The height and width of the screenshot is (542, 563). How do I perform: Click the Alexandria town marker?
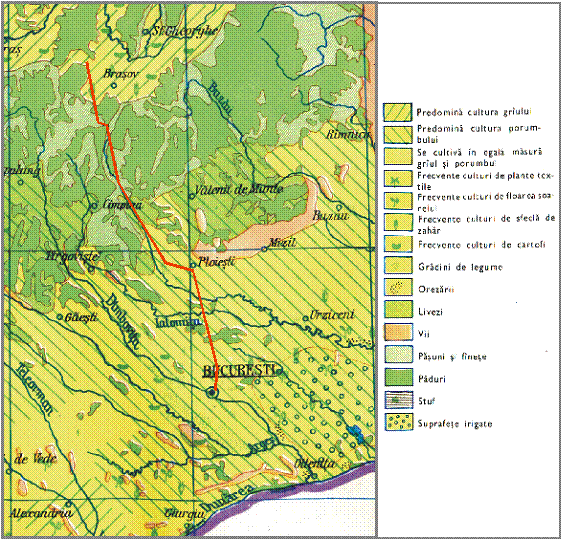pos(69,503)
